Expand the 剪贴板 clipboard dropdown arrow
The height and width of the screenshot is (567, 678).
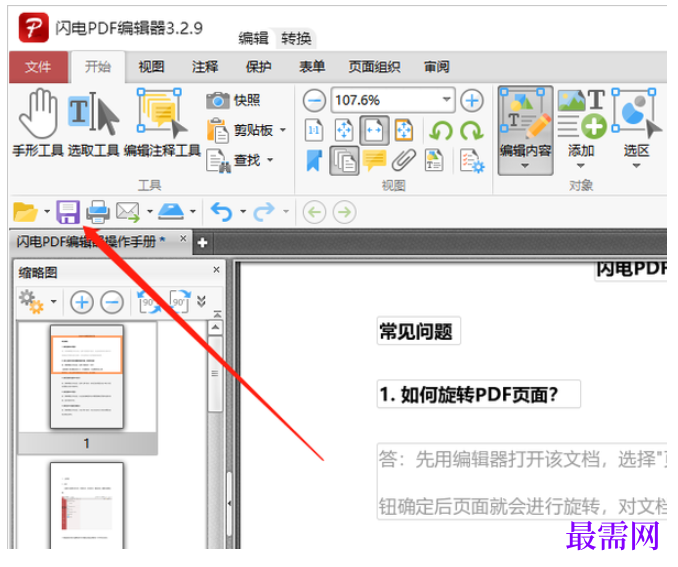[283, 130]
